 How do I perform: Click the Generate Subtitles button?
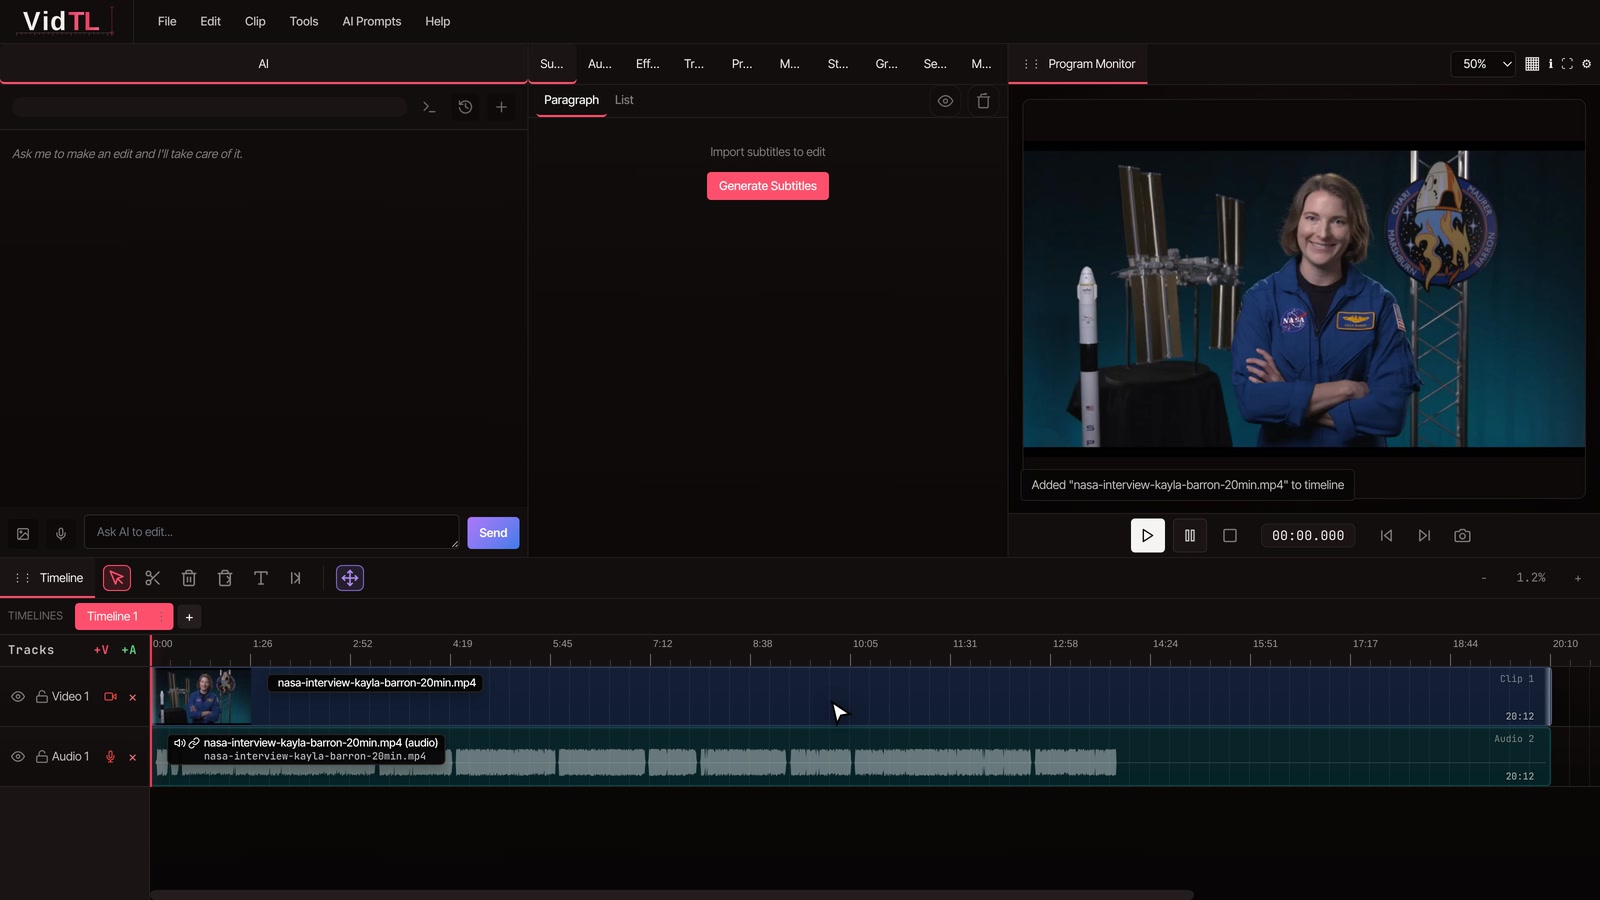768,186
